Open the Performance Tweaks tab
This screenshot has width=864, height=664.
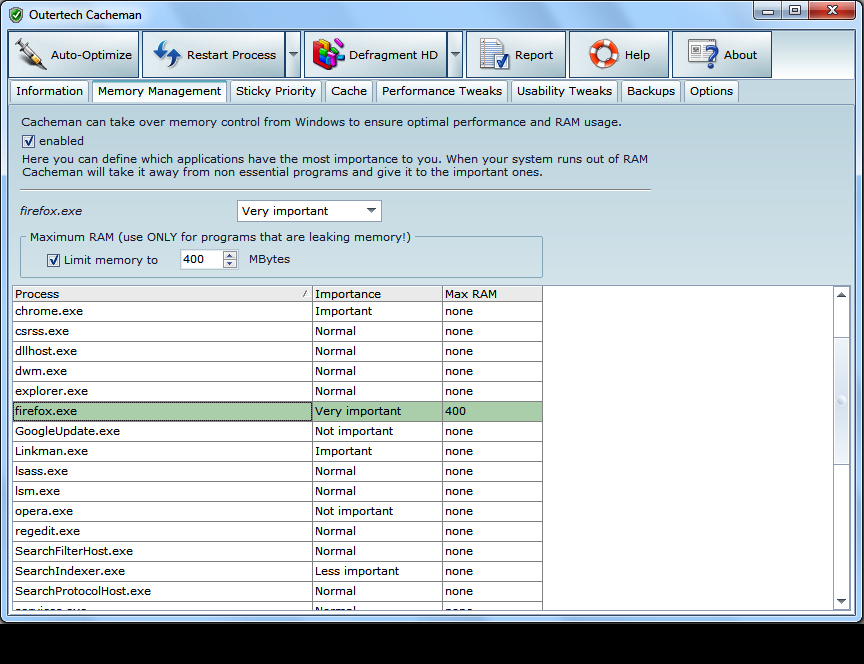click(442, 91)
